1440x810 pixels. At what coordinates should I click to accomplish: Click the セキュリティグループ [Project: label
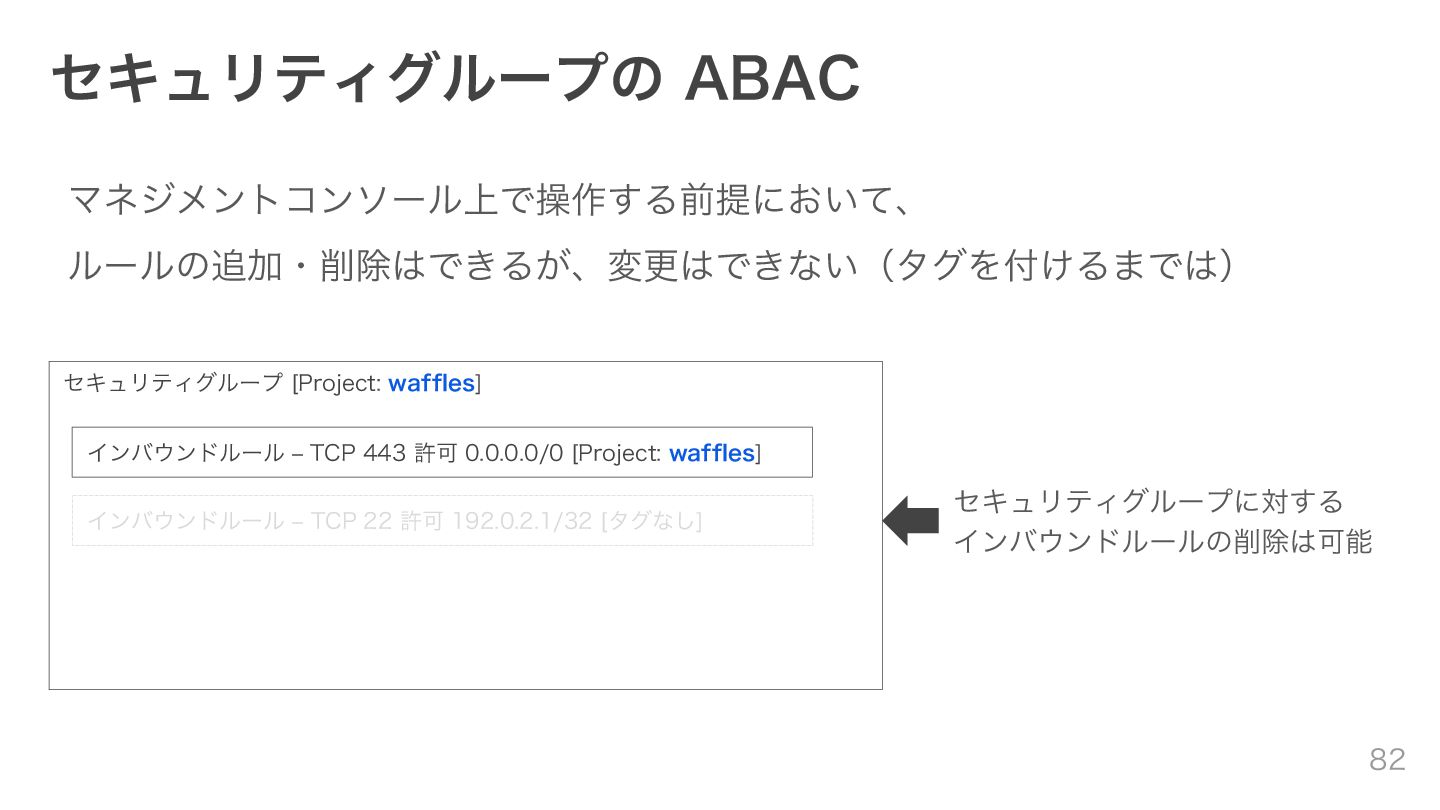[224, 383]
